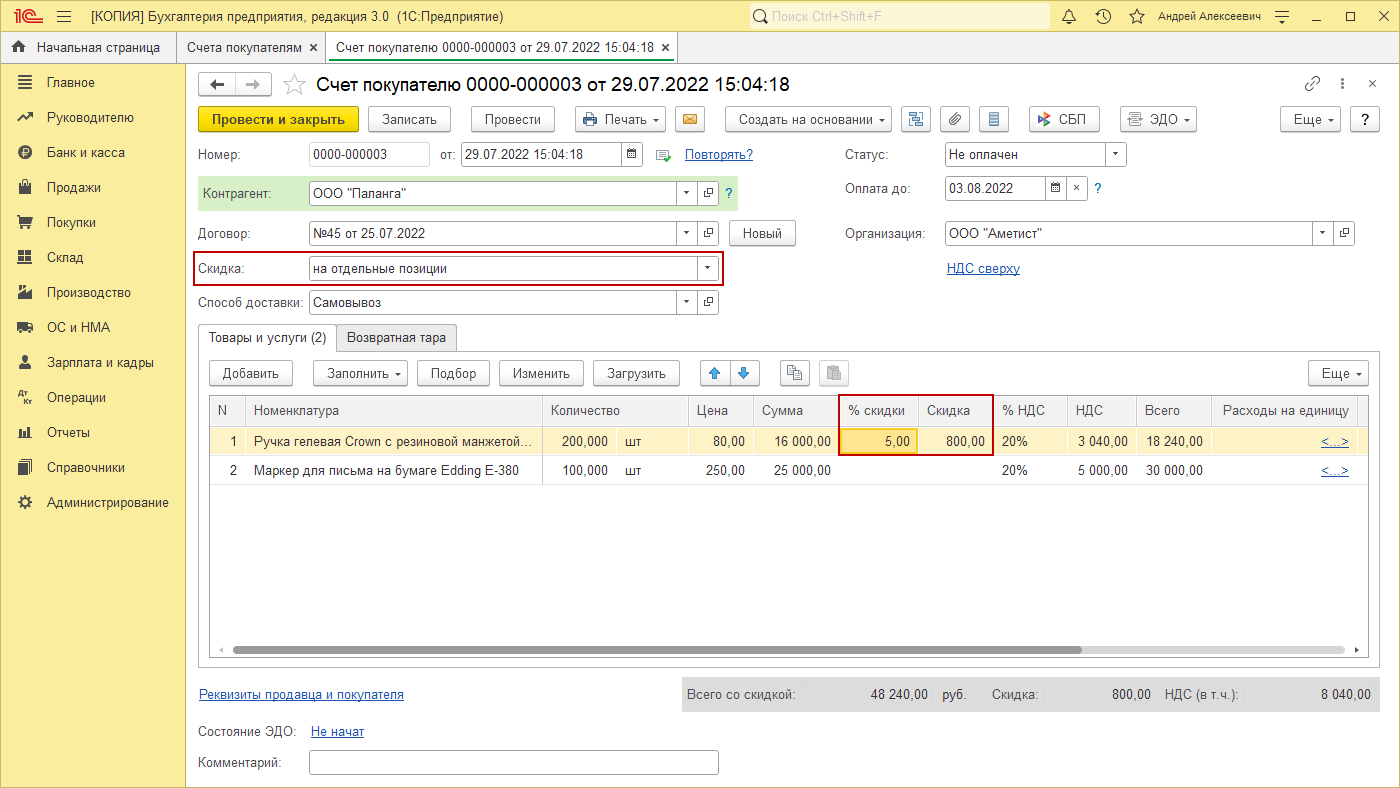Open document structure of subordination icon
Image resolution: width=1400 pixels, height=788 pixels.
pyautogui.click(x=915, y=119)
